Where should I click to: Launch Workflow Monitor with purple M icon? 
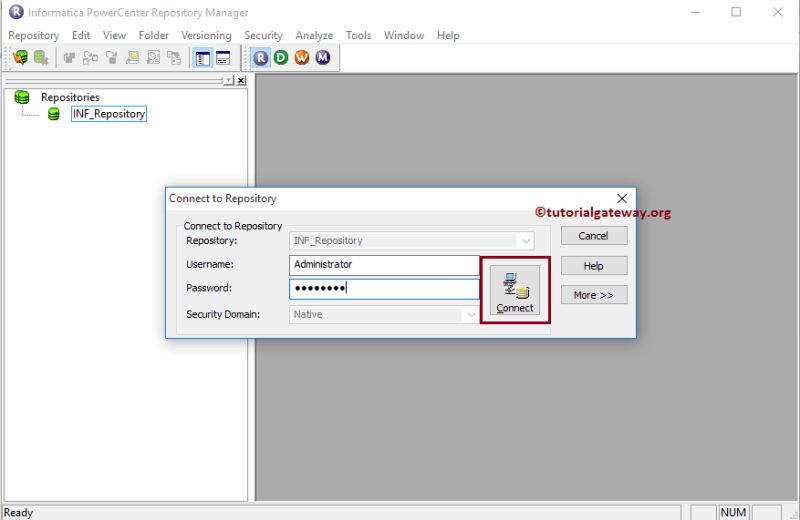pos(322,58)
